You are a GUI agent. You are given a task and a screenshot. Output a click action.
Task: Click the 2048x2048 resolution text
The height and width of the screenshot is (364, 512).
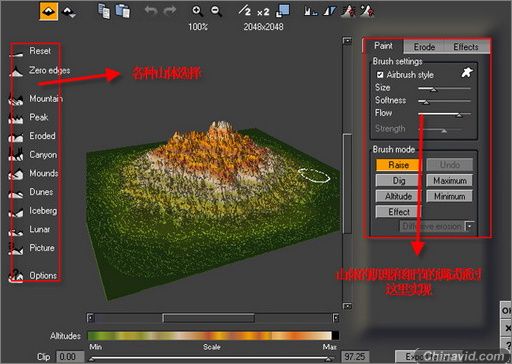[263, 27]
